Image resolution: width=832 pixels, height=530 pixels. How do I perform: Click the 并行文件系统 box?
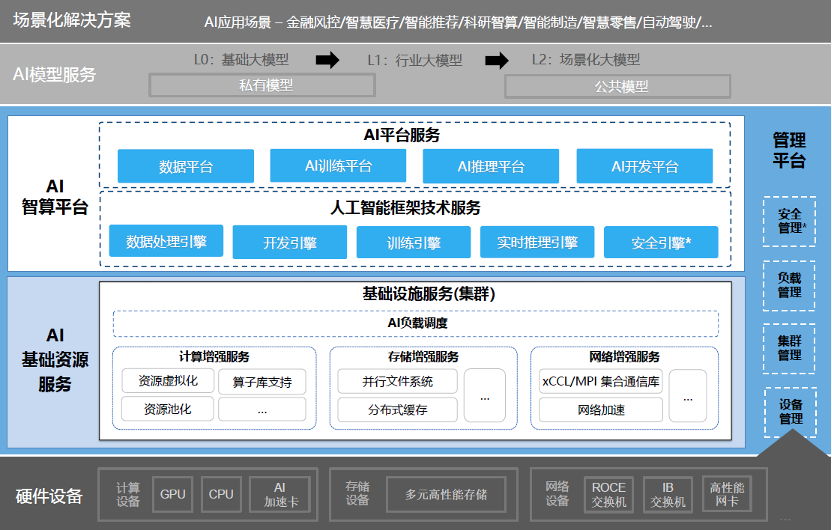397,381
